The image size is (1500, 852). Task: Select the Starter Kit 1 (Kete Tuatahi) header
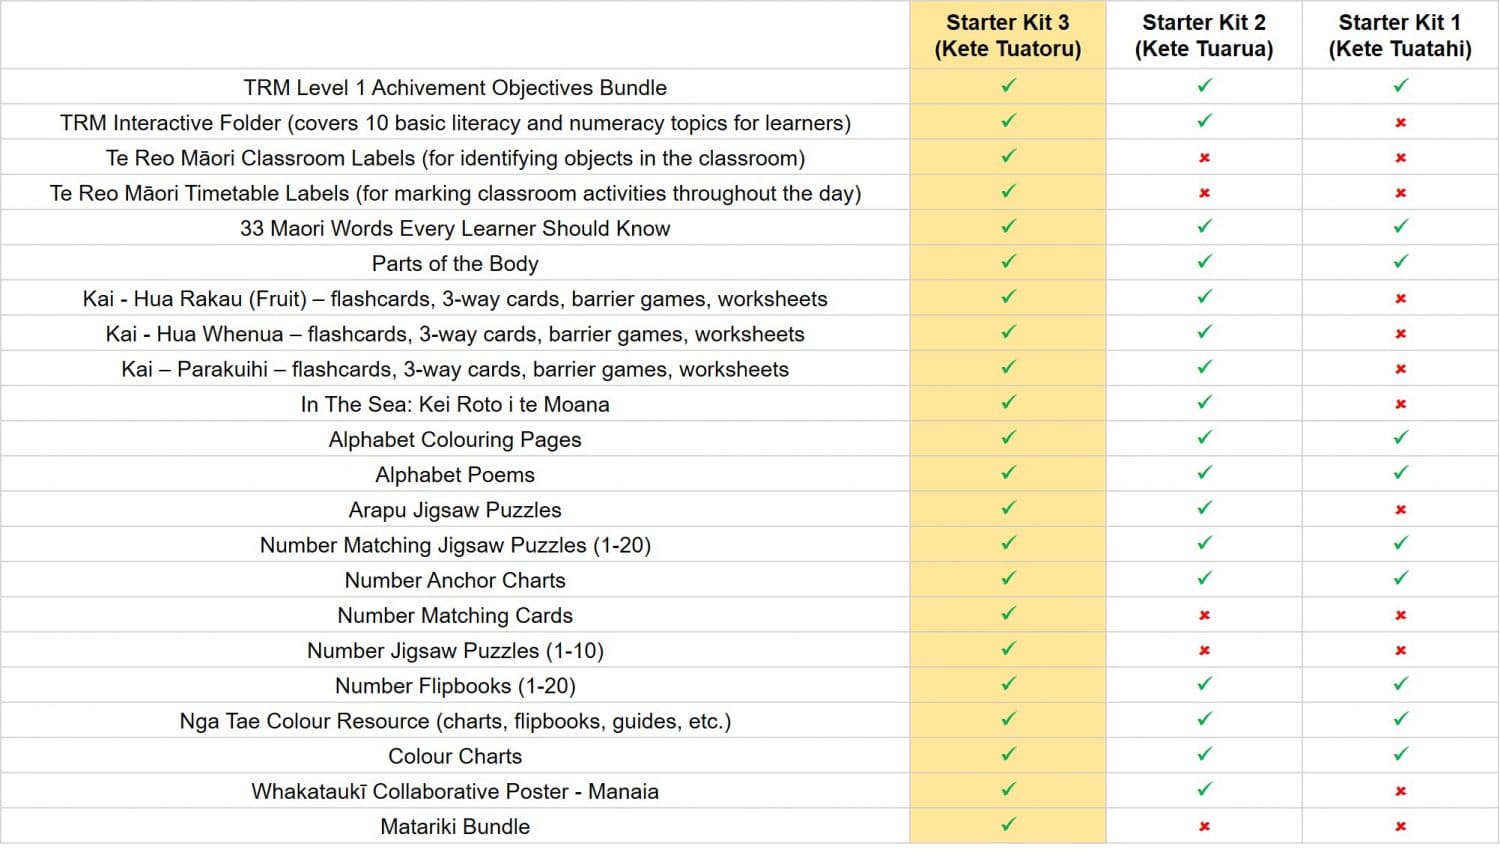coord(1400,36)
